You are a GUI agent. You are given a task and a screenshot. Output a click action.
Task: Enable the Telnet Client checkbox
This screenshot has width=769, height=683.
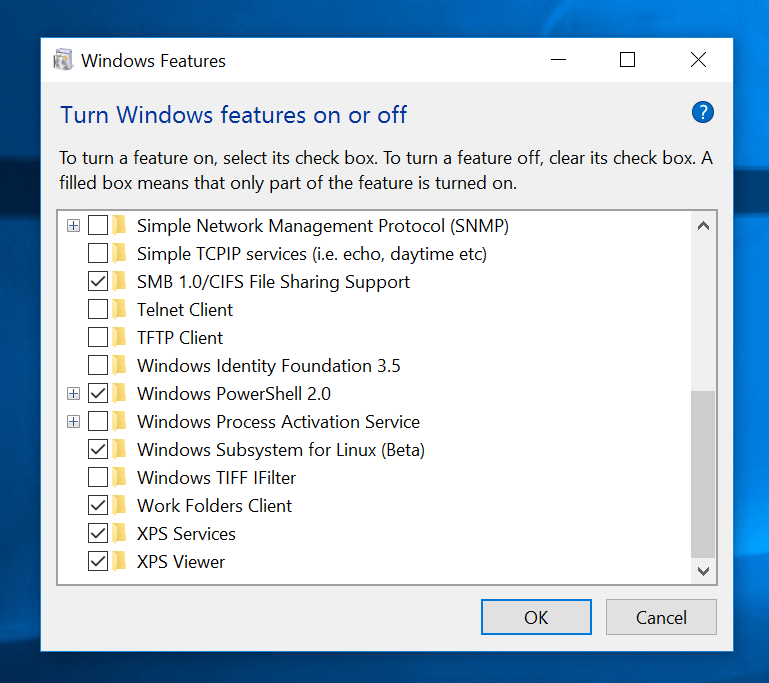point(98,310)
